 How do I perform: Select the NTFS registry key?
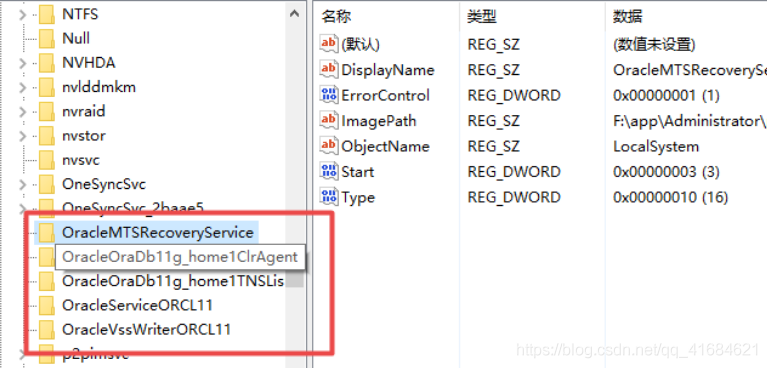click(x=80, y=14)
